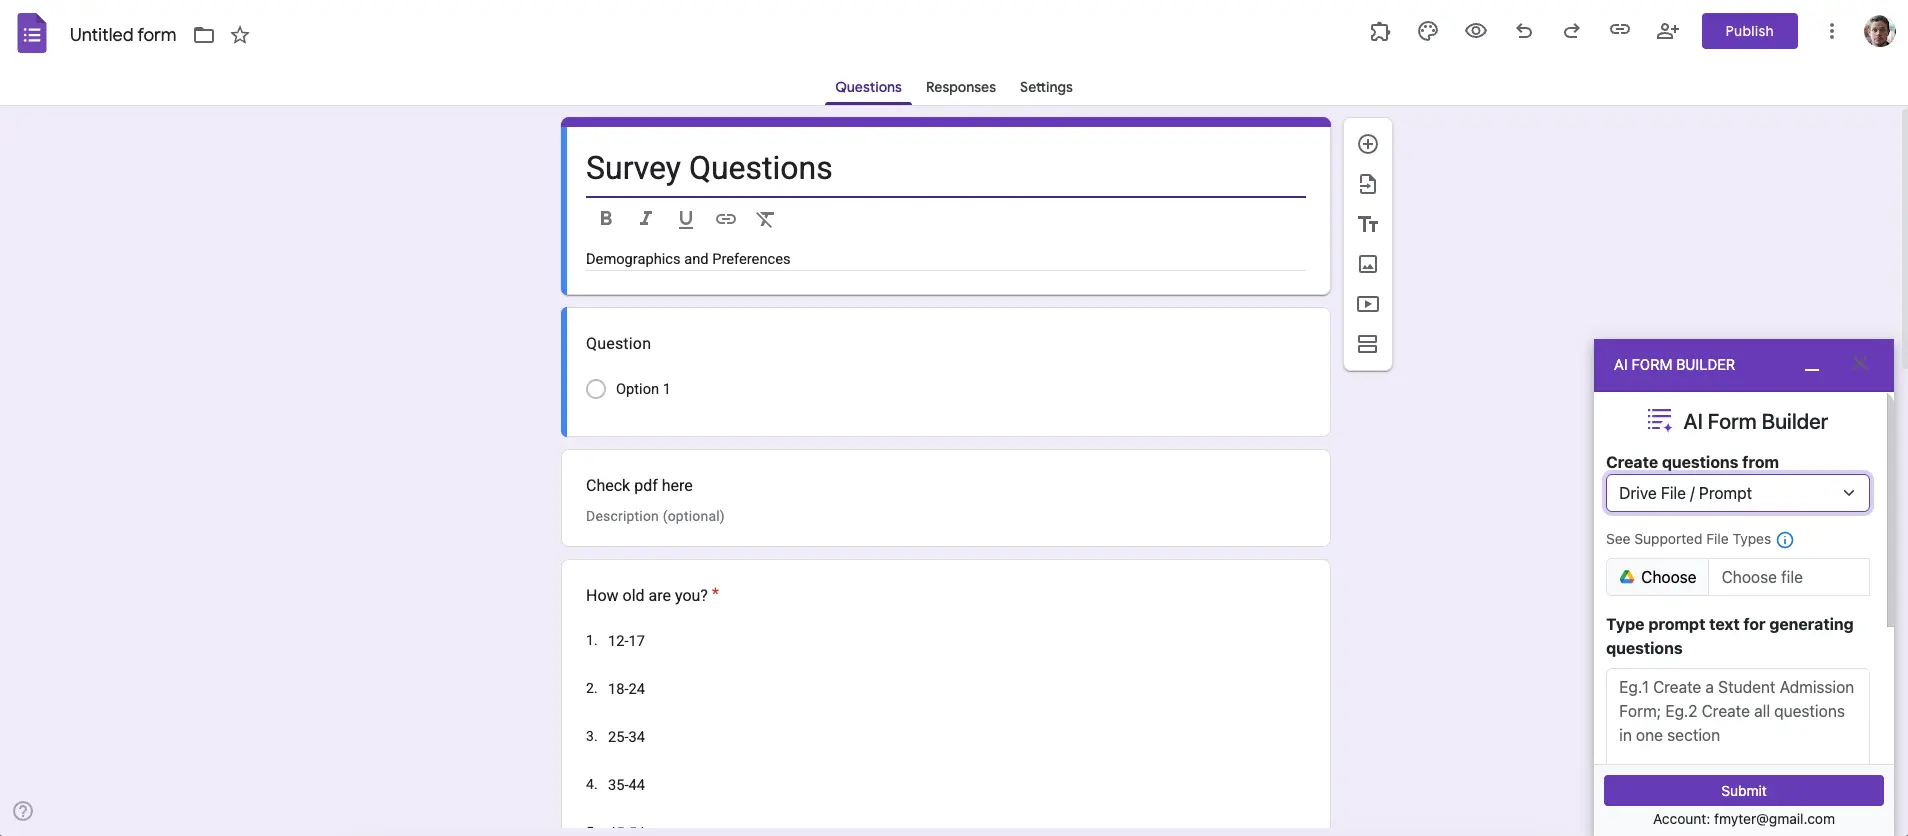Open the theme customization palette
The width and height of the screenshot is (1908, 836).
tap(1428, 31)
